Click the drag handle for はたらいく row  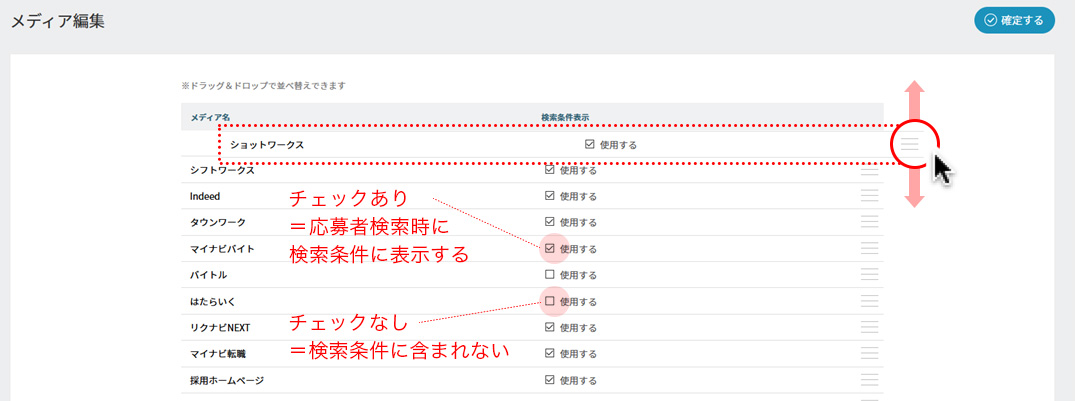(869, 301)
